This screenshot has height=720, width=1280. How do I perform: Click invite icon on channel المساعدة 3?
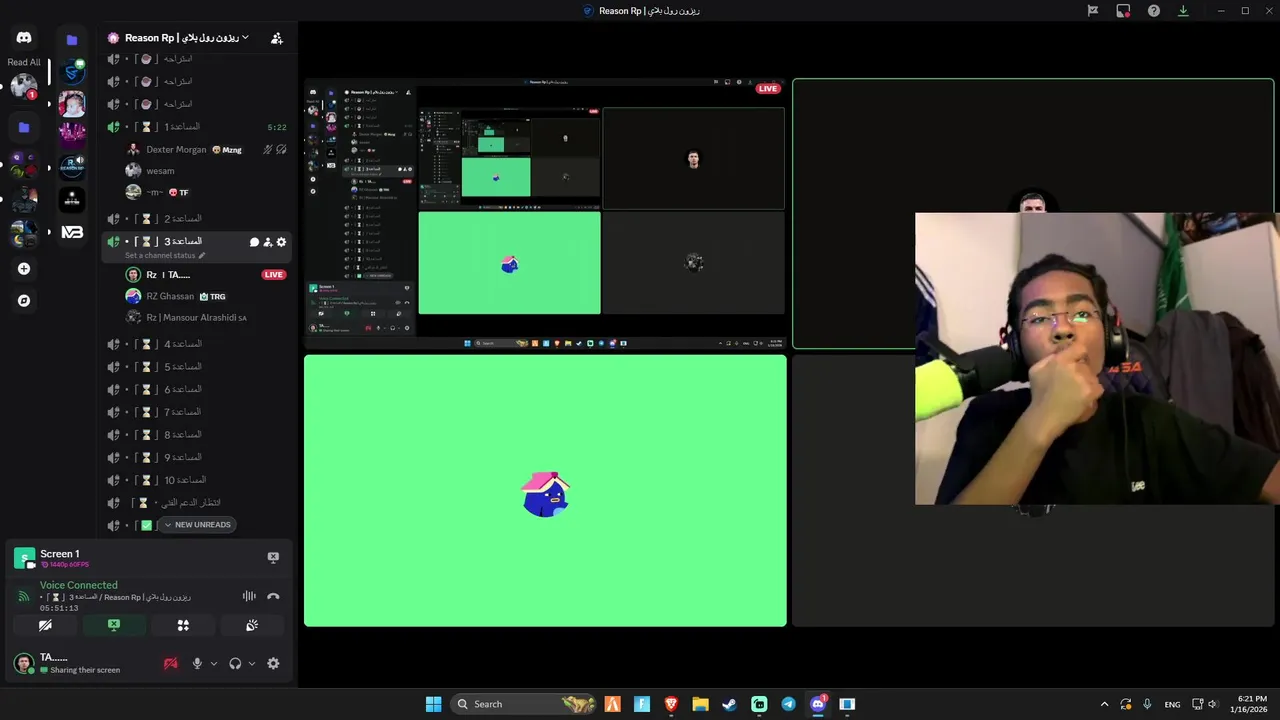click(268, 242)
